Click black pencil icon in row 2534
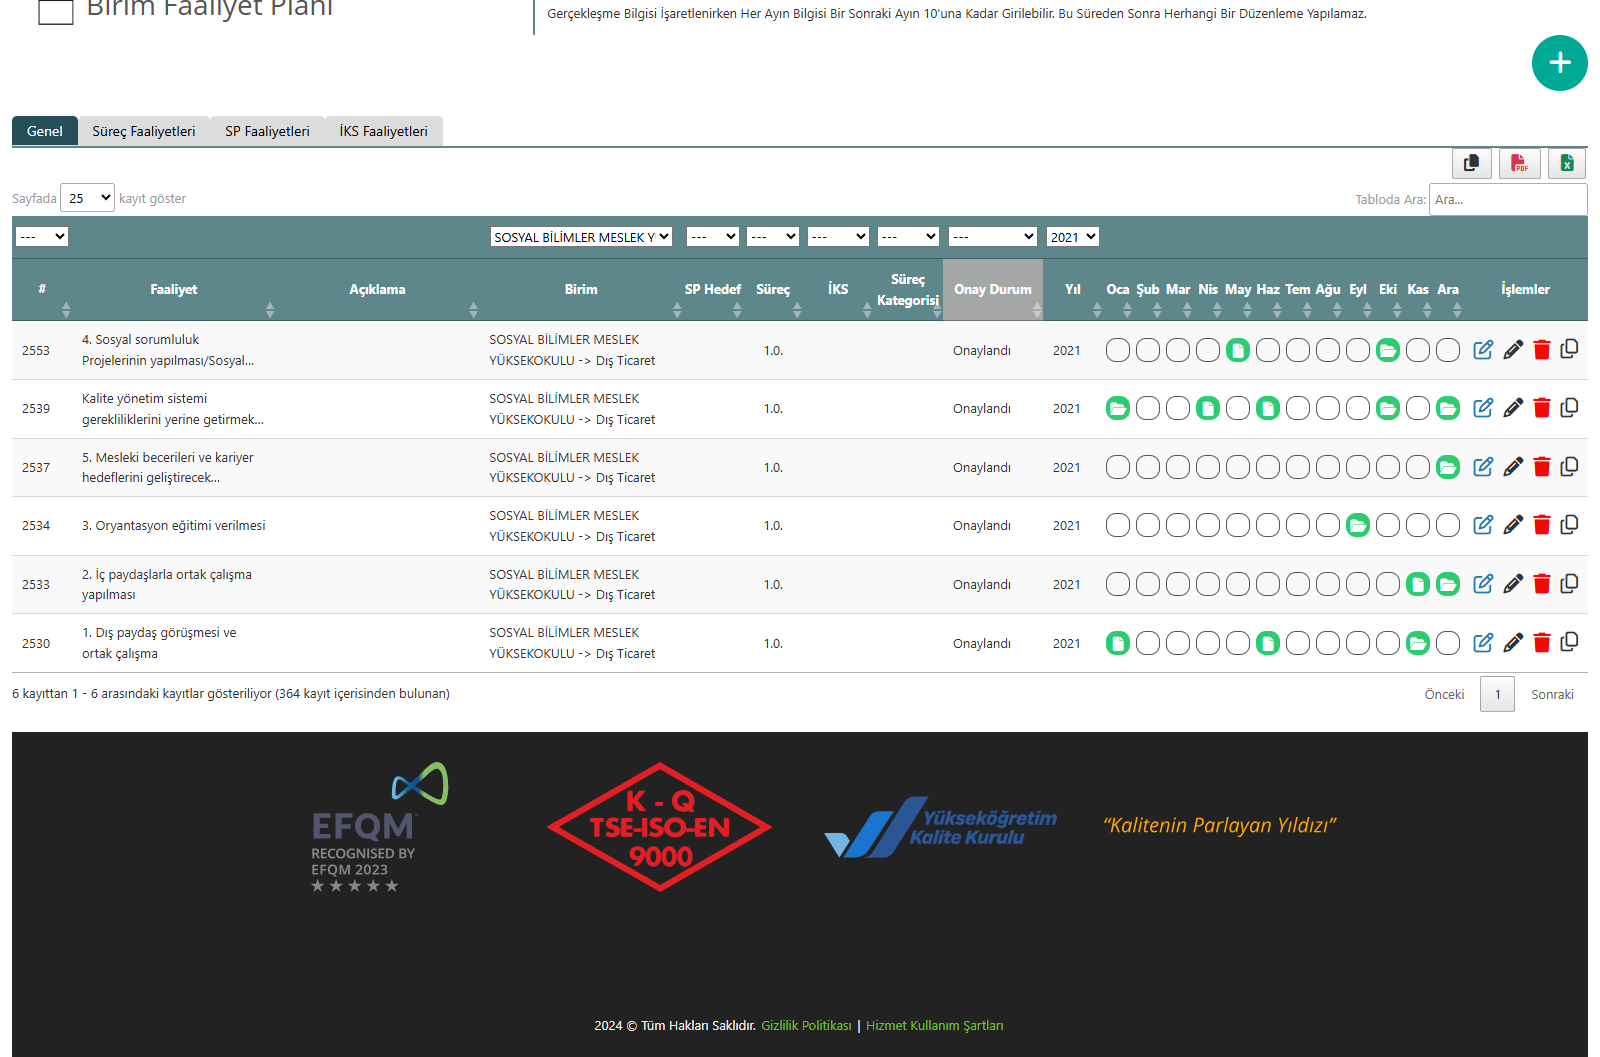The height and width of the screenshot is (1057, 1600). pyautogui.click(x=1513, y=525)
